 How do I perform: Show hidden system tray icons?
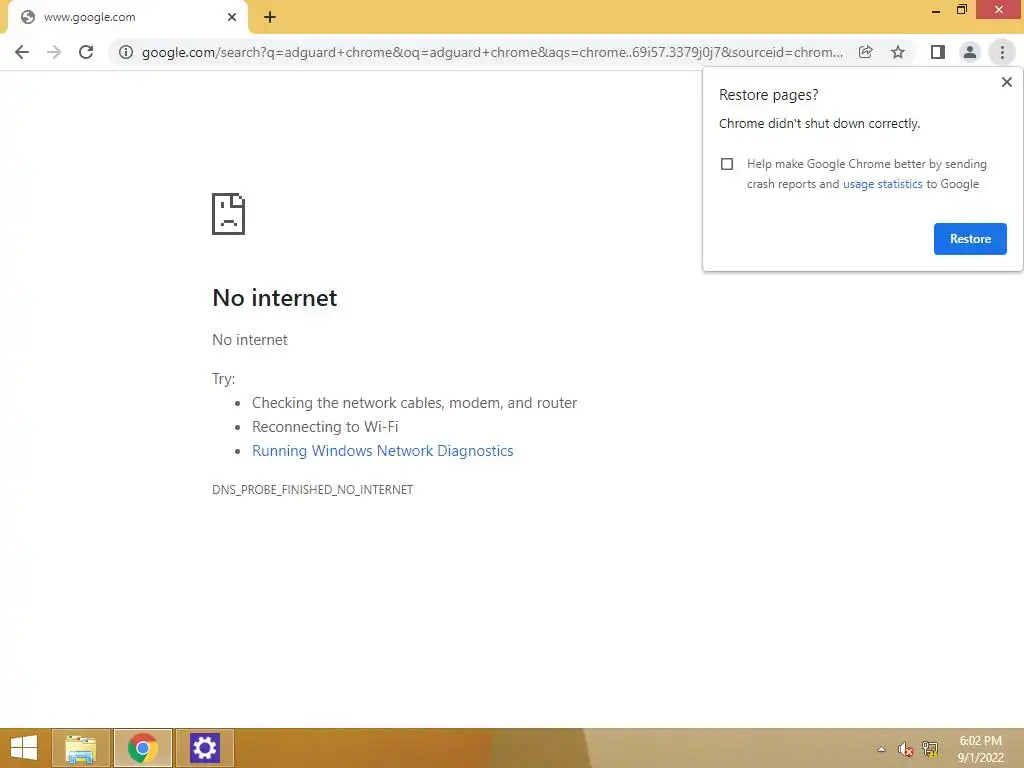coord(882,749)
